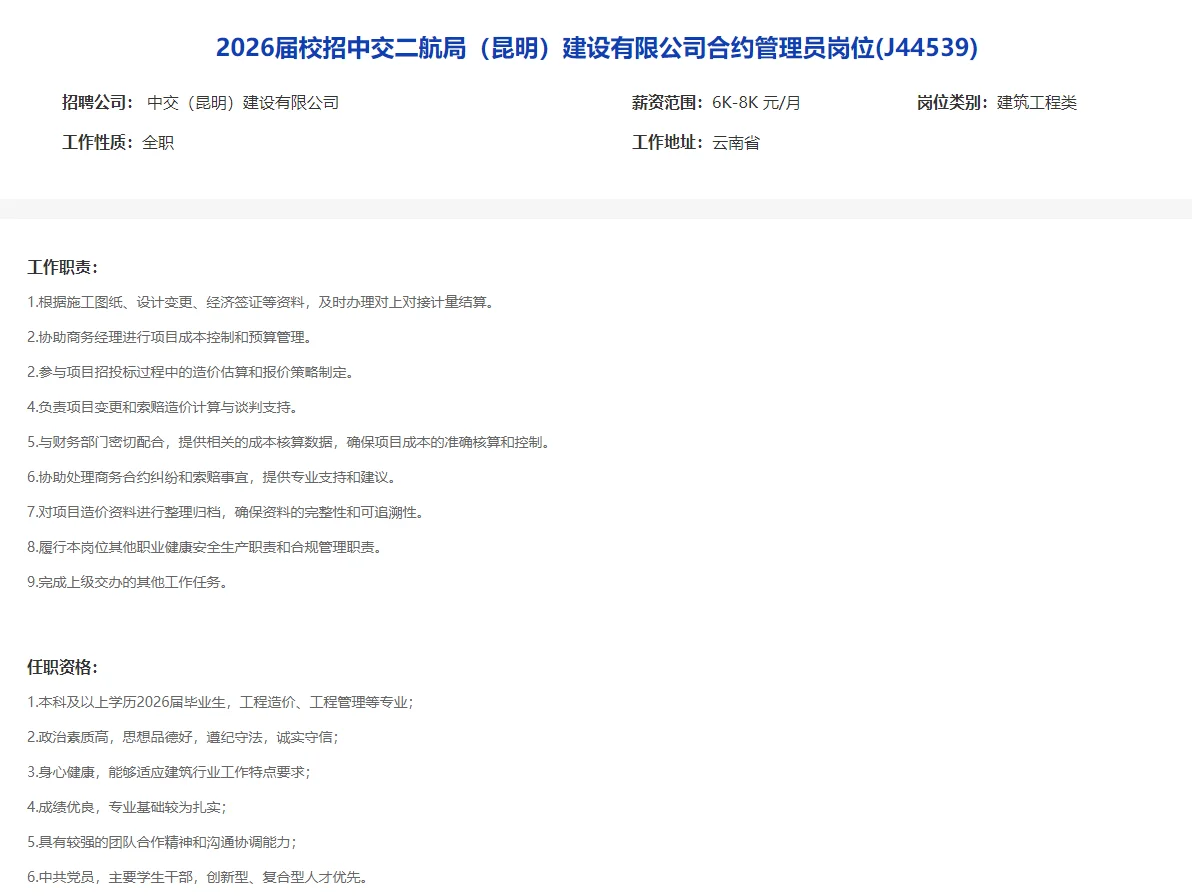Click the job category value 建筑工程类
Screen dimensions: 1192x896
[x=1037, y=103]
